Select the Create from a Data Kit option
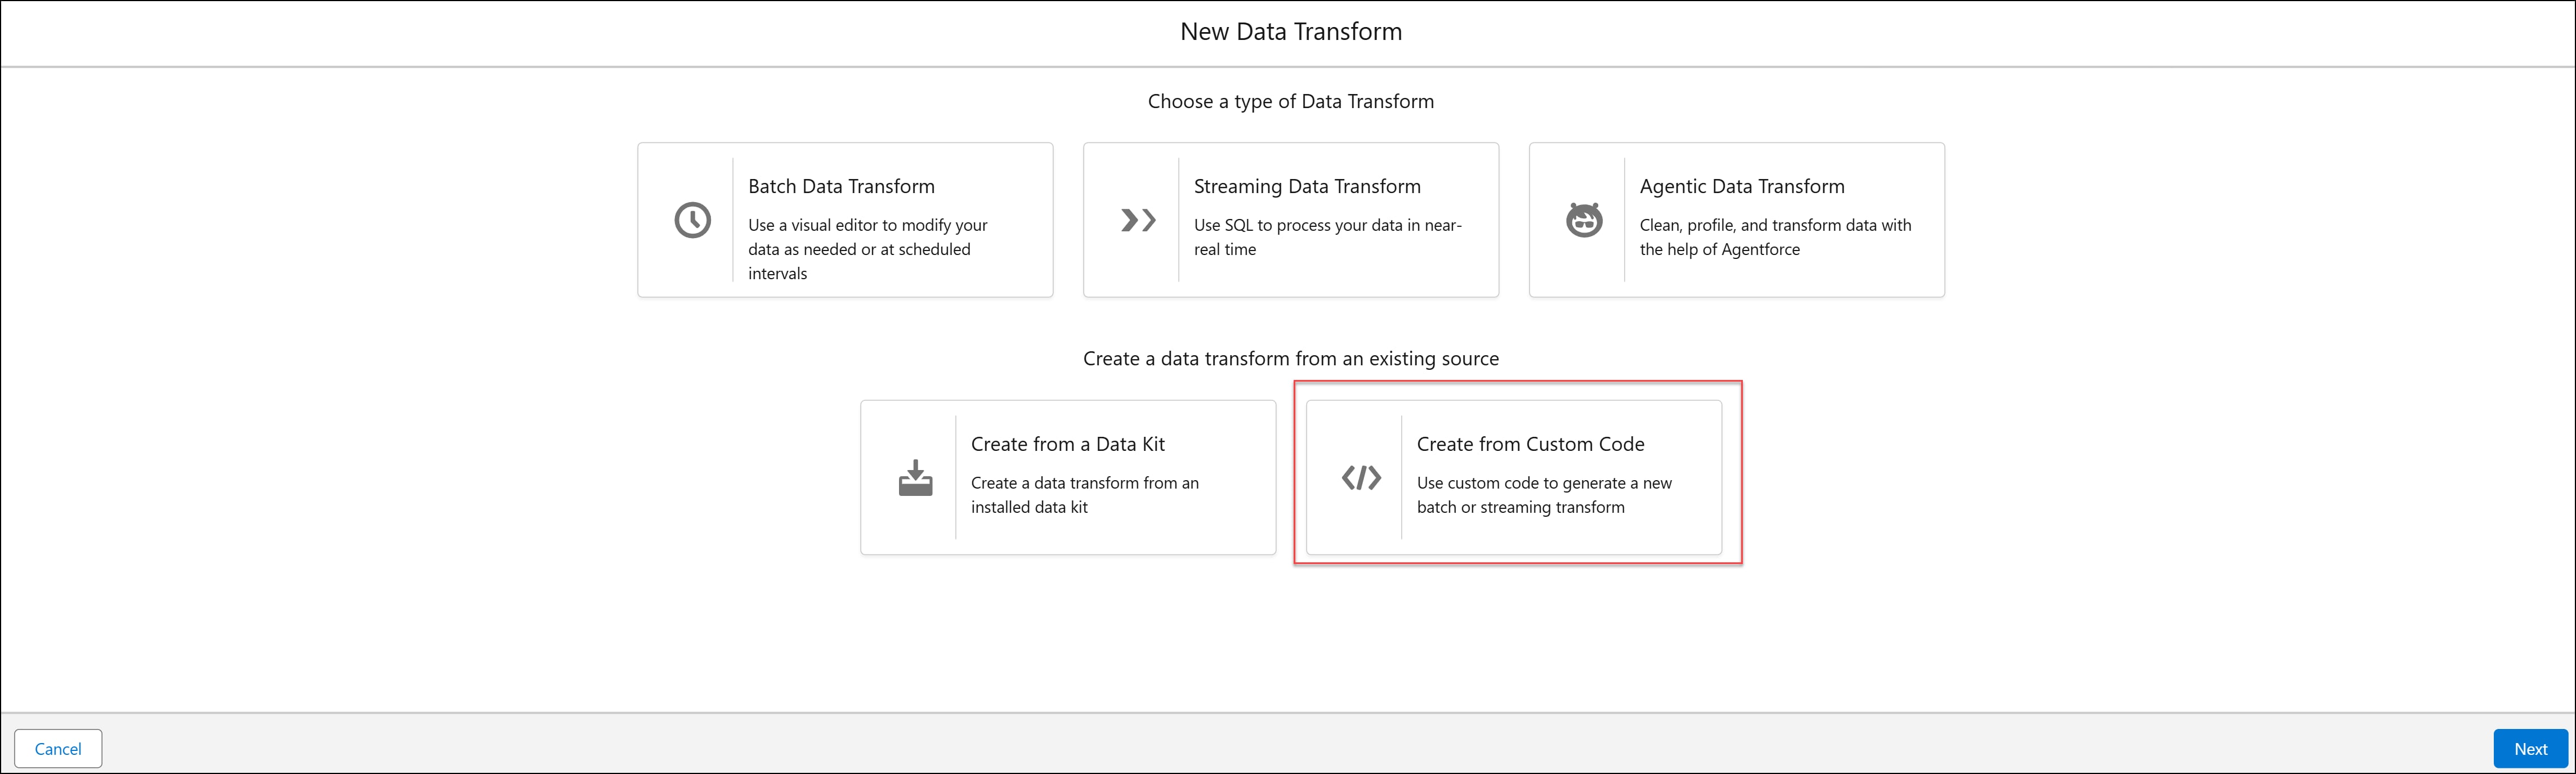This screenshot has width=2576, height=774. pyautogui.click(x=1068, y=477)
